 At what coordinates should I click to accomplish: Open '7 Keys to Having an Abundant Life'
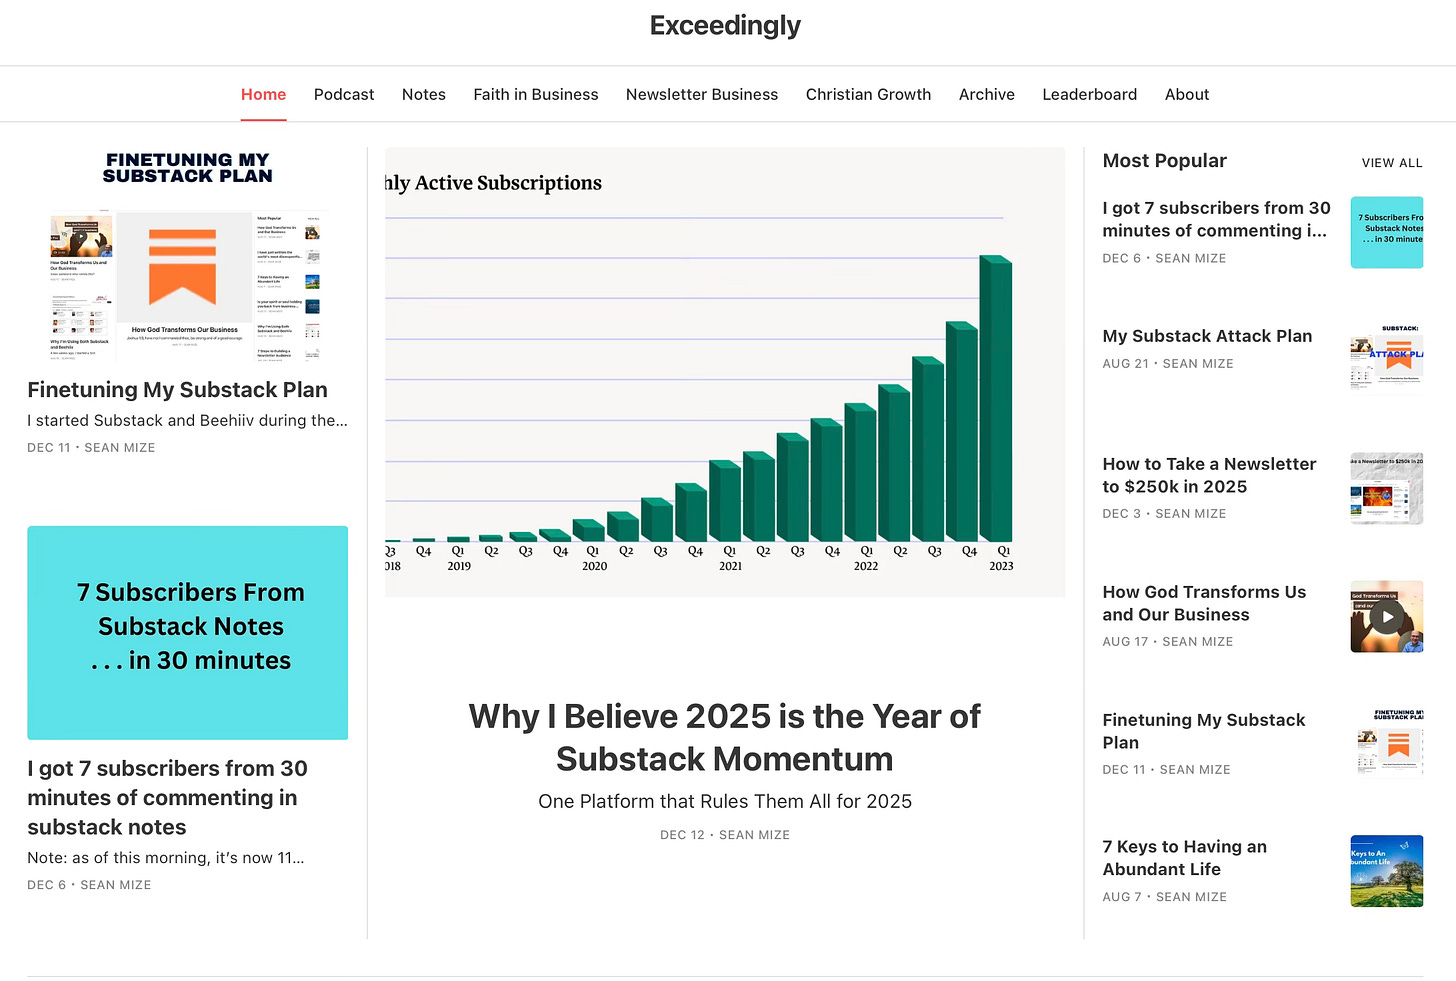1185,858
